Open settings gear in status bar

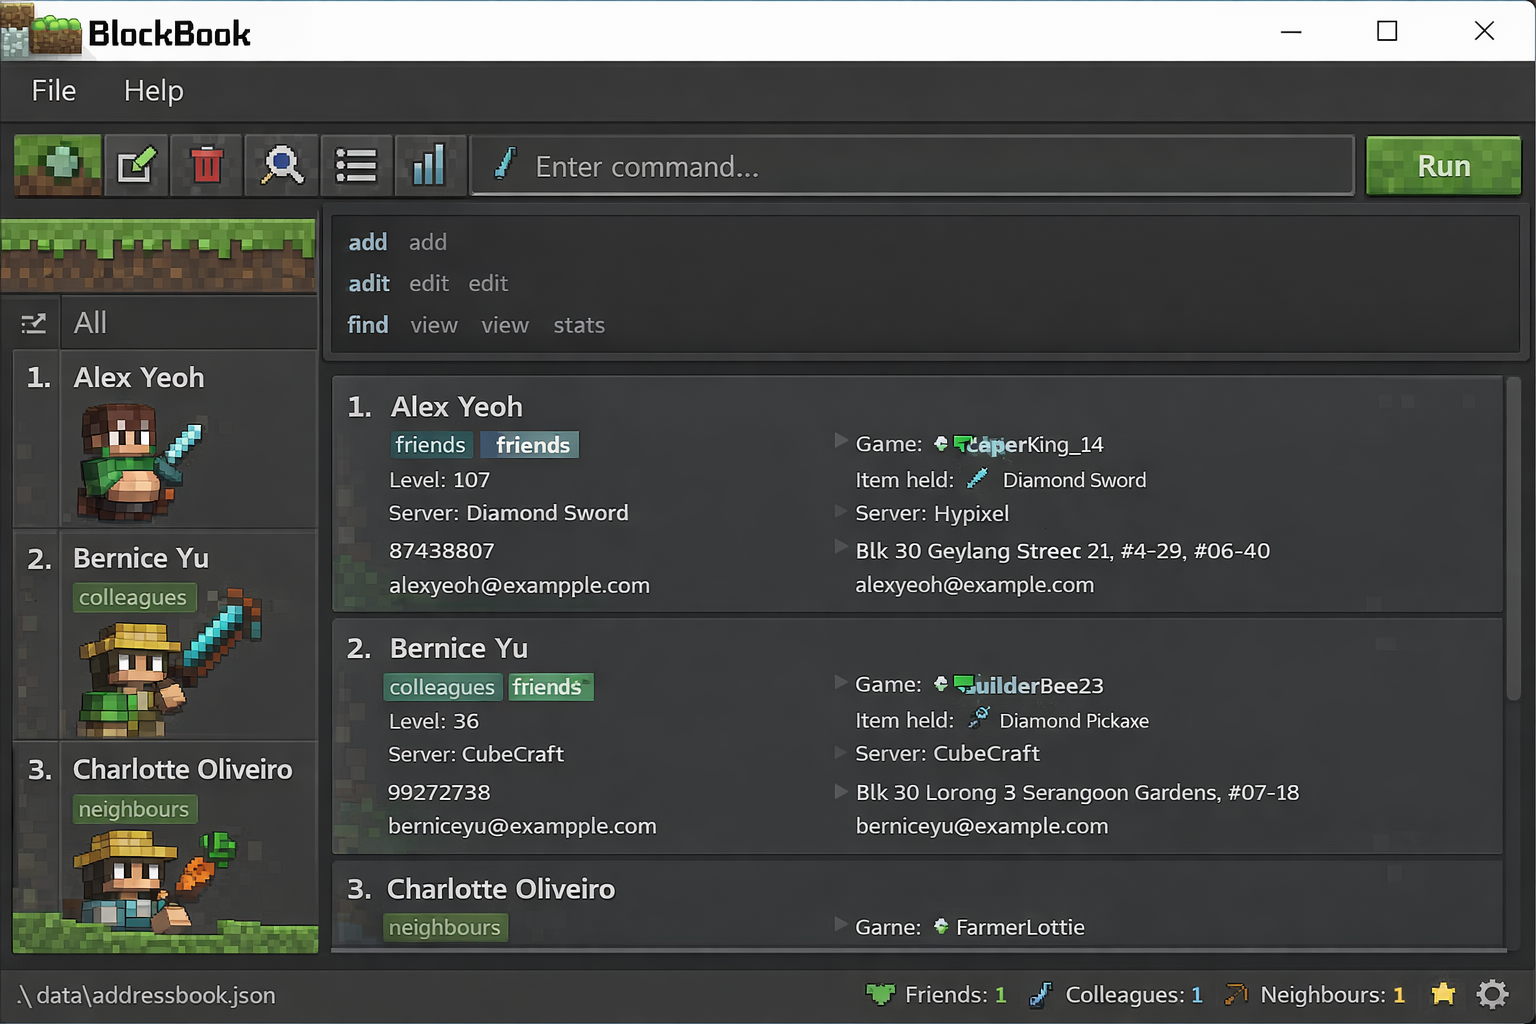1492,994
